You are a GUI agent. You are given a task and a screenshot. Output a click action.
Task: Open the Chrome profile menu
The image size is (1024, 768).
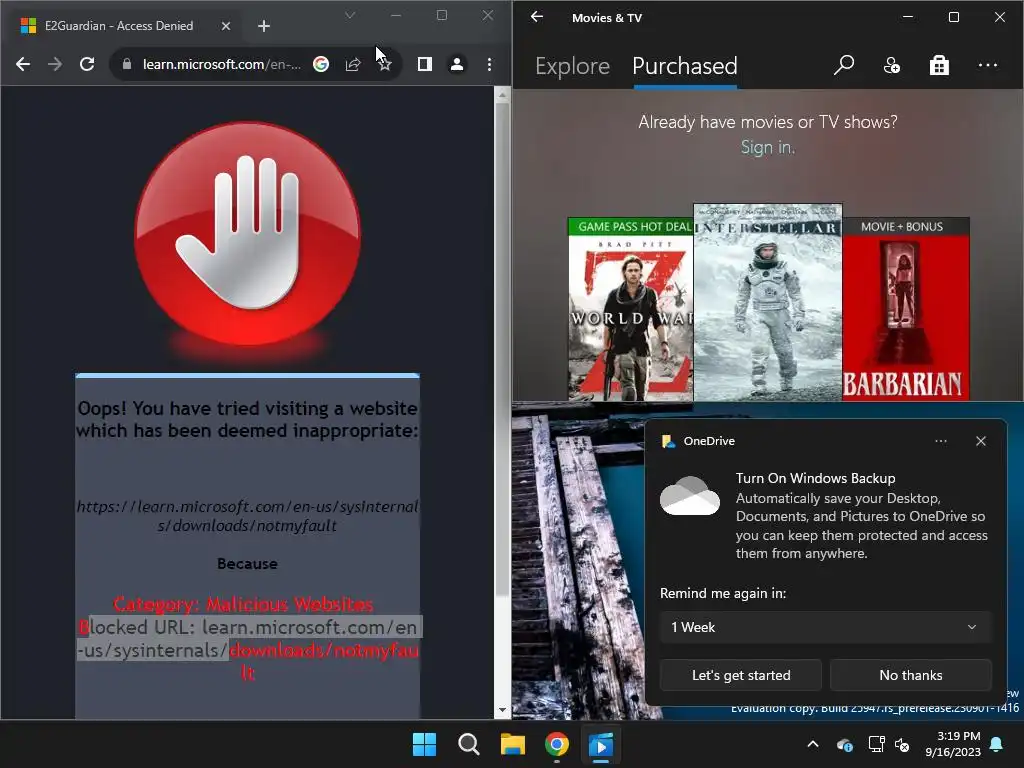pos(457,64)
